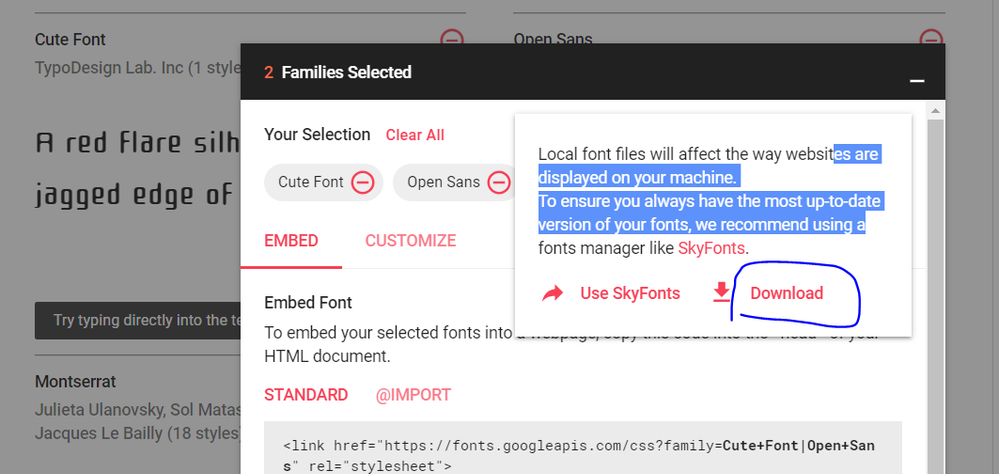This screenshot has height=474, width=999.
Task: Click the 'Embed Font' heading
Action: coord(308,302)
